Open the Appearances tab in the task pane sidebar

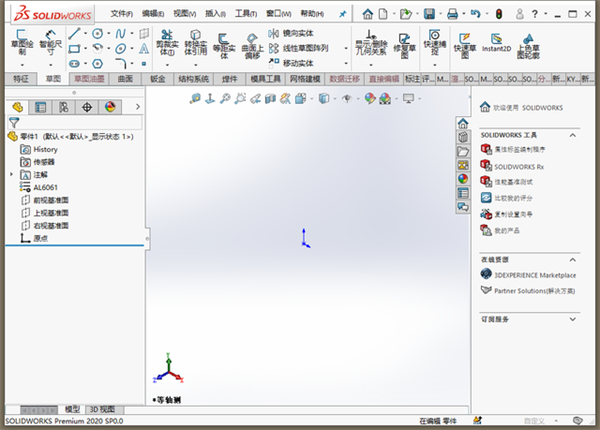[x=463, y=179]
